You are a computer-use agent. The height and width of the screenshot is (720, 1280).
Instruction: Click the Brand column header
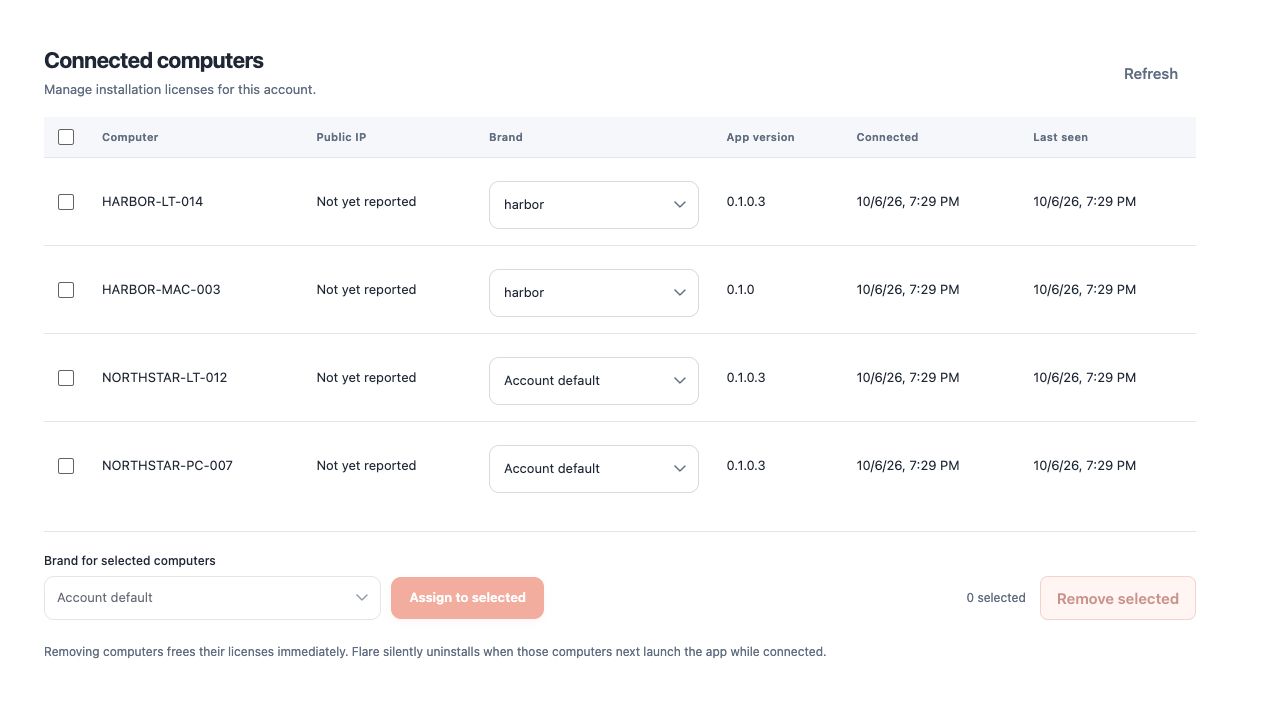click(506, 137)
